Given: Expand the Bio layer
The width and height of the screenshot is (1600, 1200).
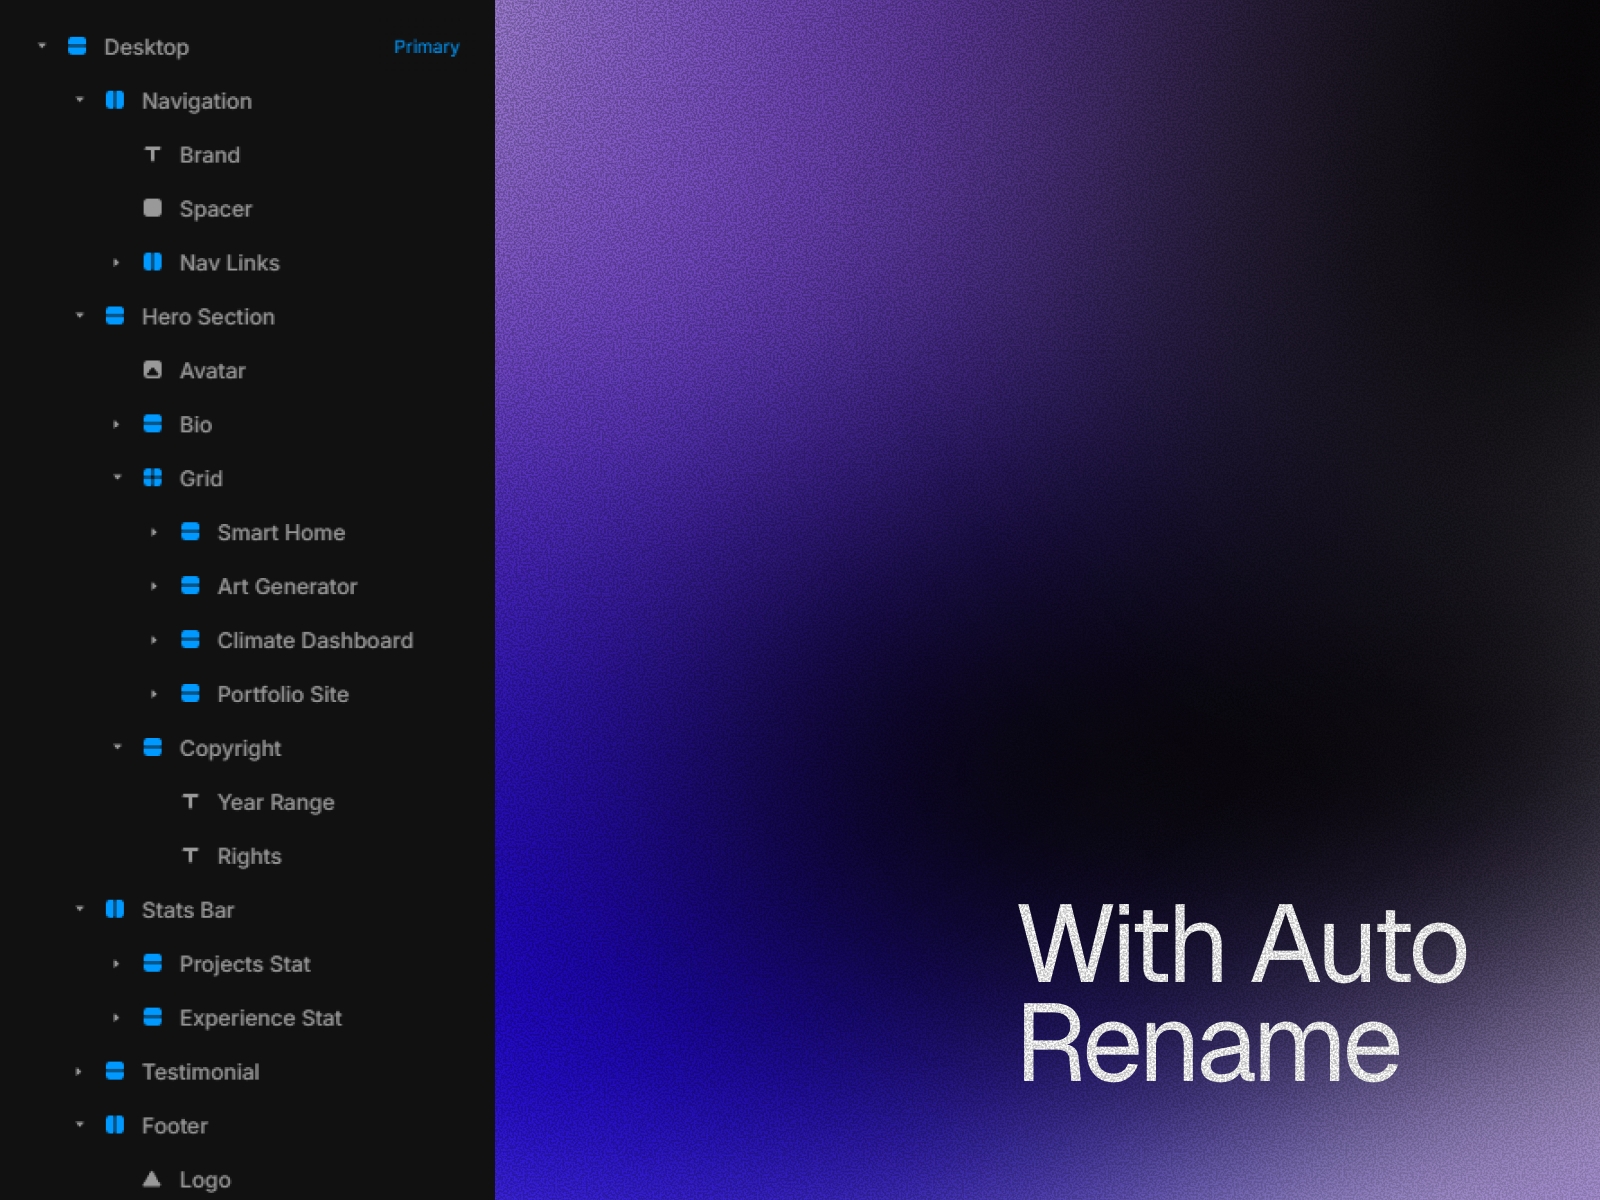Looking at the screenshot, I should click(x=116, y=424).
